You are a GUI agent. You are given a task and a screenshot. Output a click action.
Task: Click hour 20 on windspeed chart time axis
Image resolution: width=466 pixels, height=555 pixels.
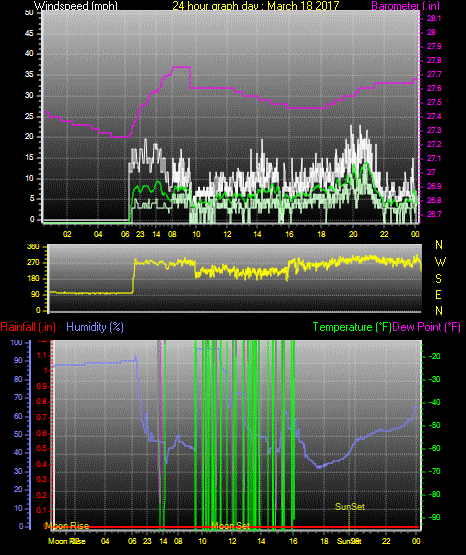(x=353, y=234)
